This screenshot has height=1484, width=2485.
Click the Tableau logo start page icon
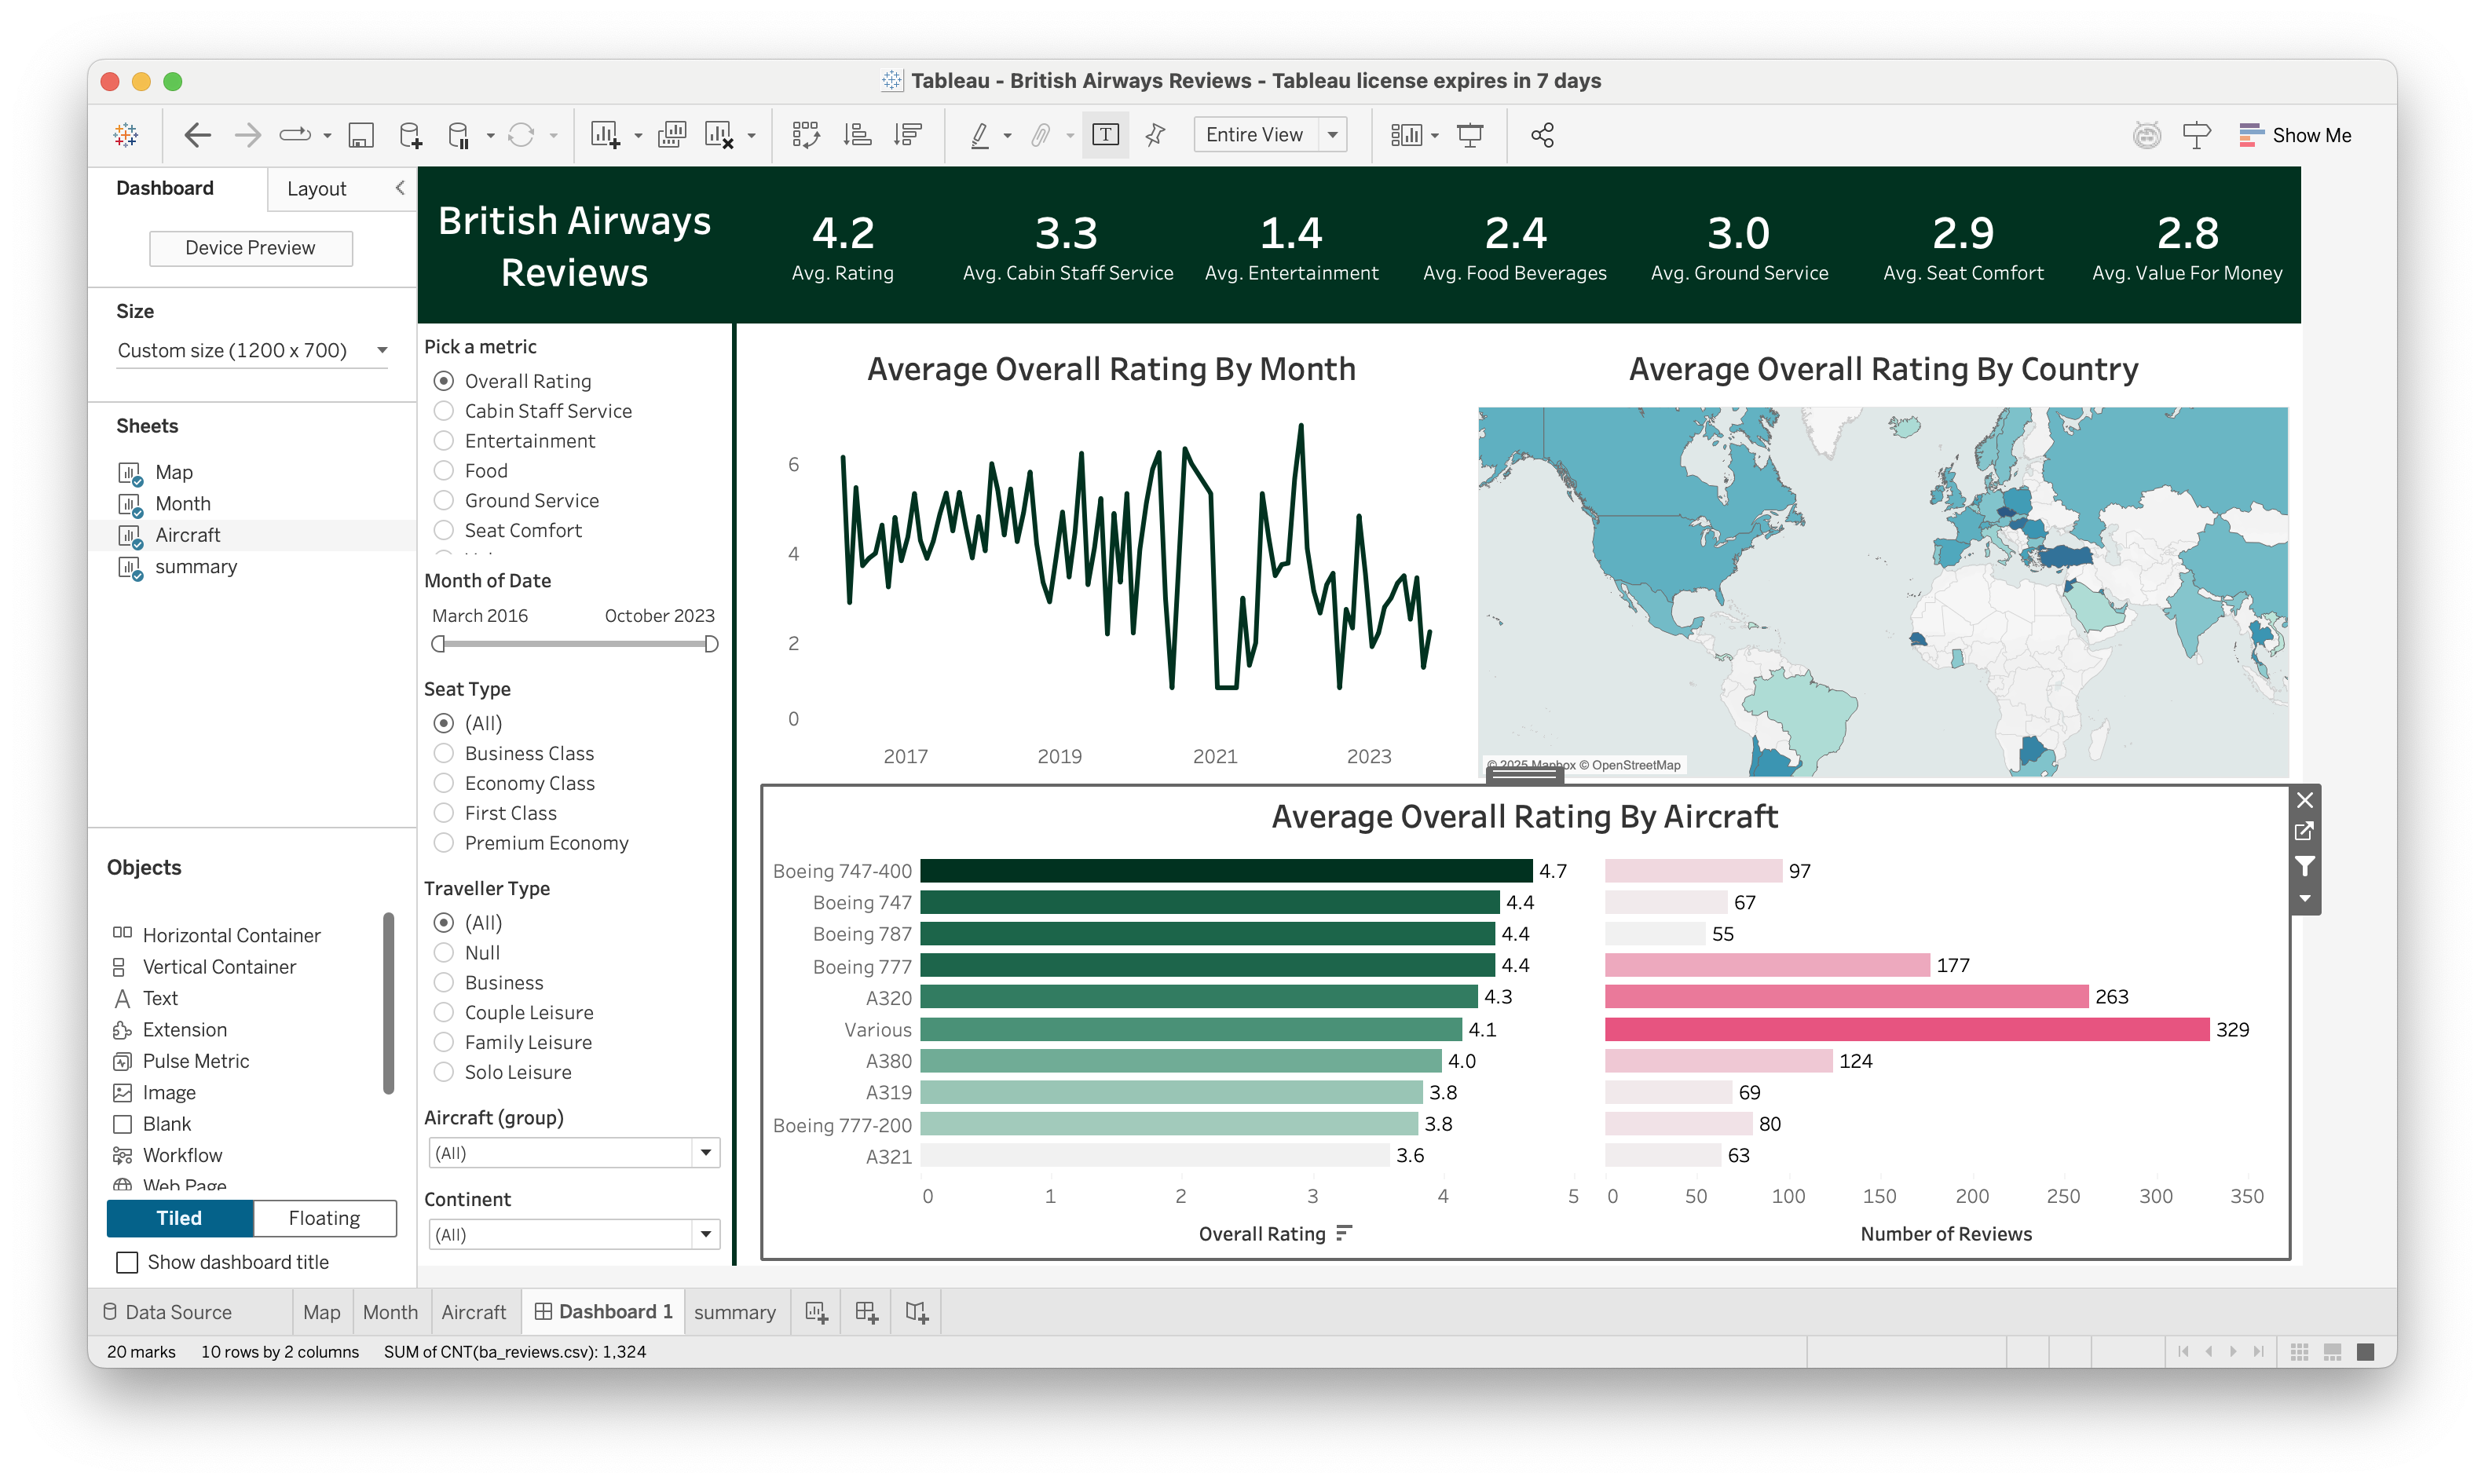tap(126, 134)
